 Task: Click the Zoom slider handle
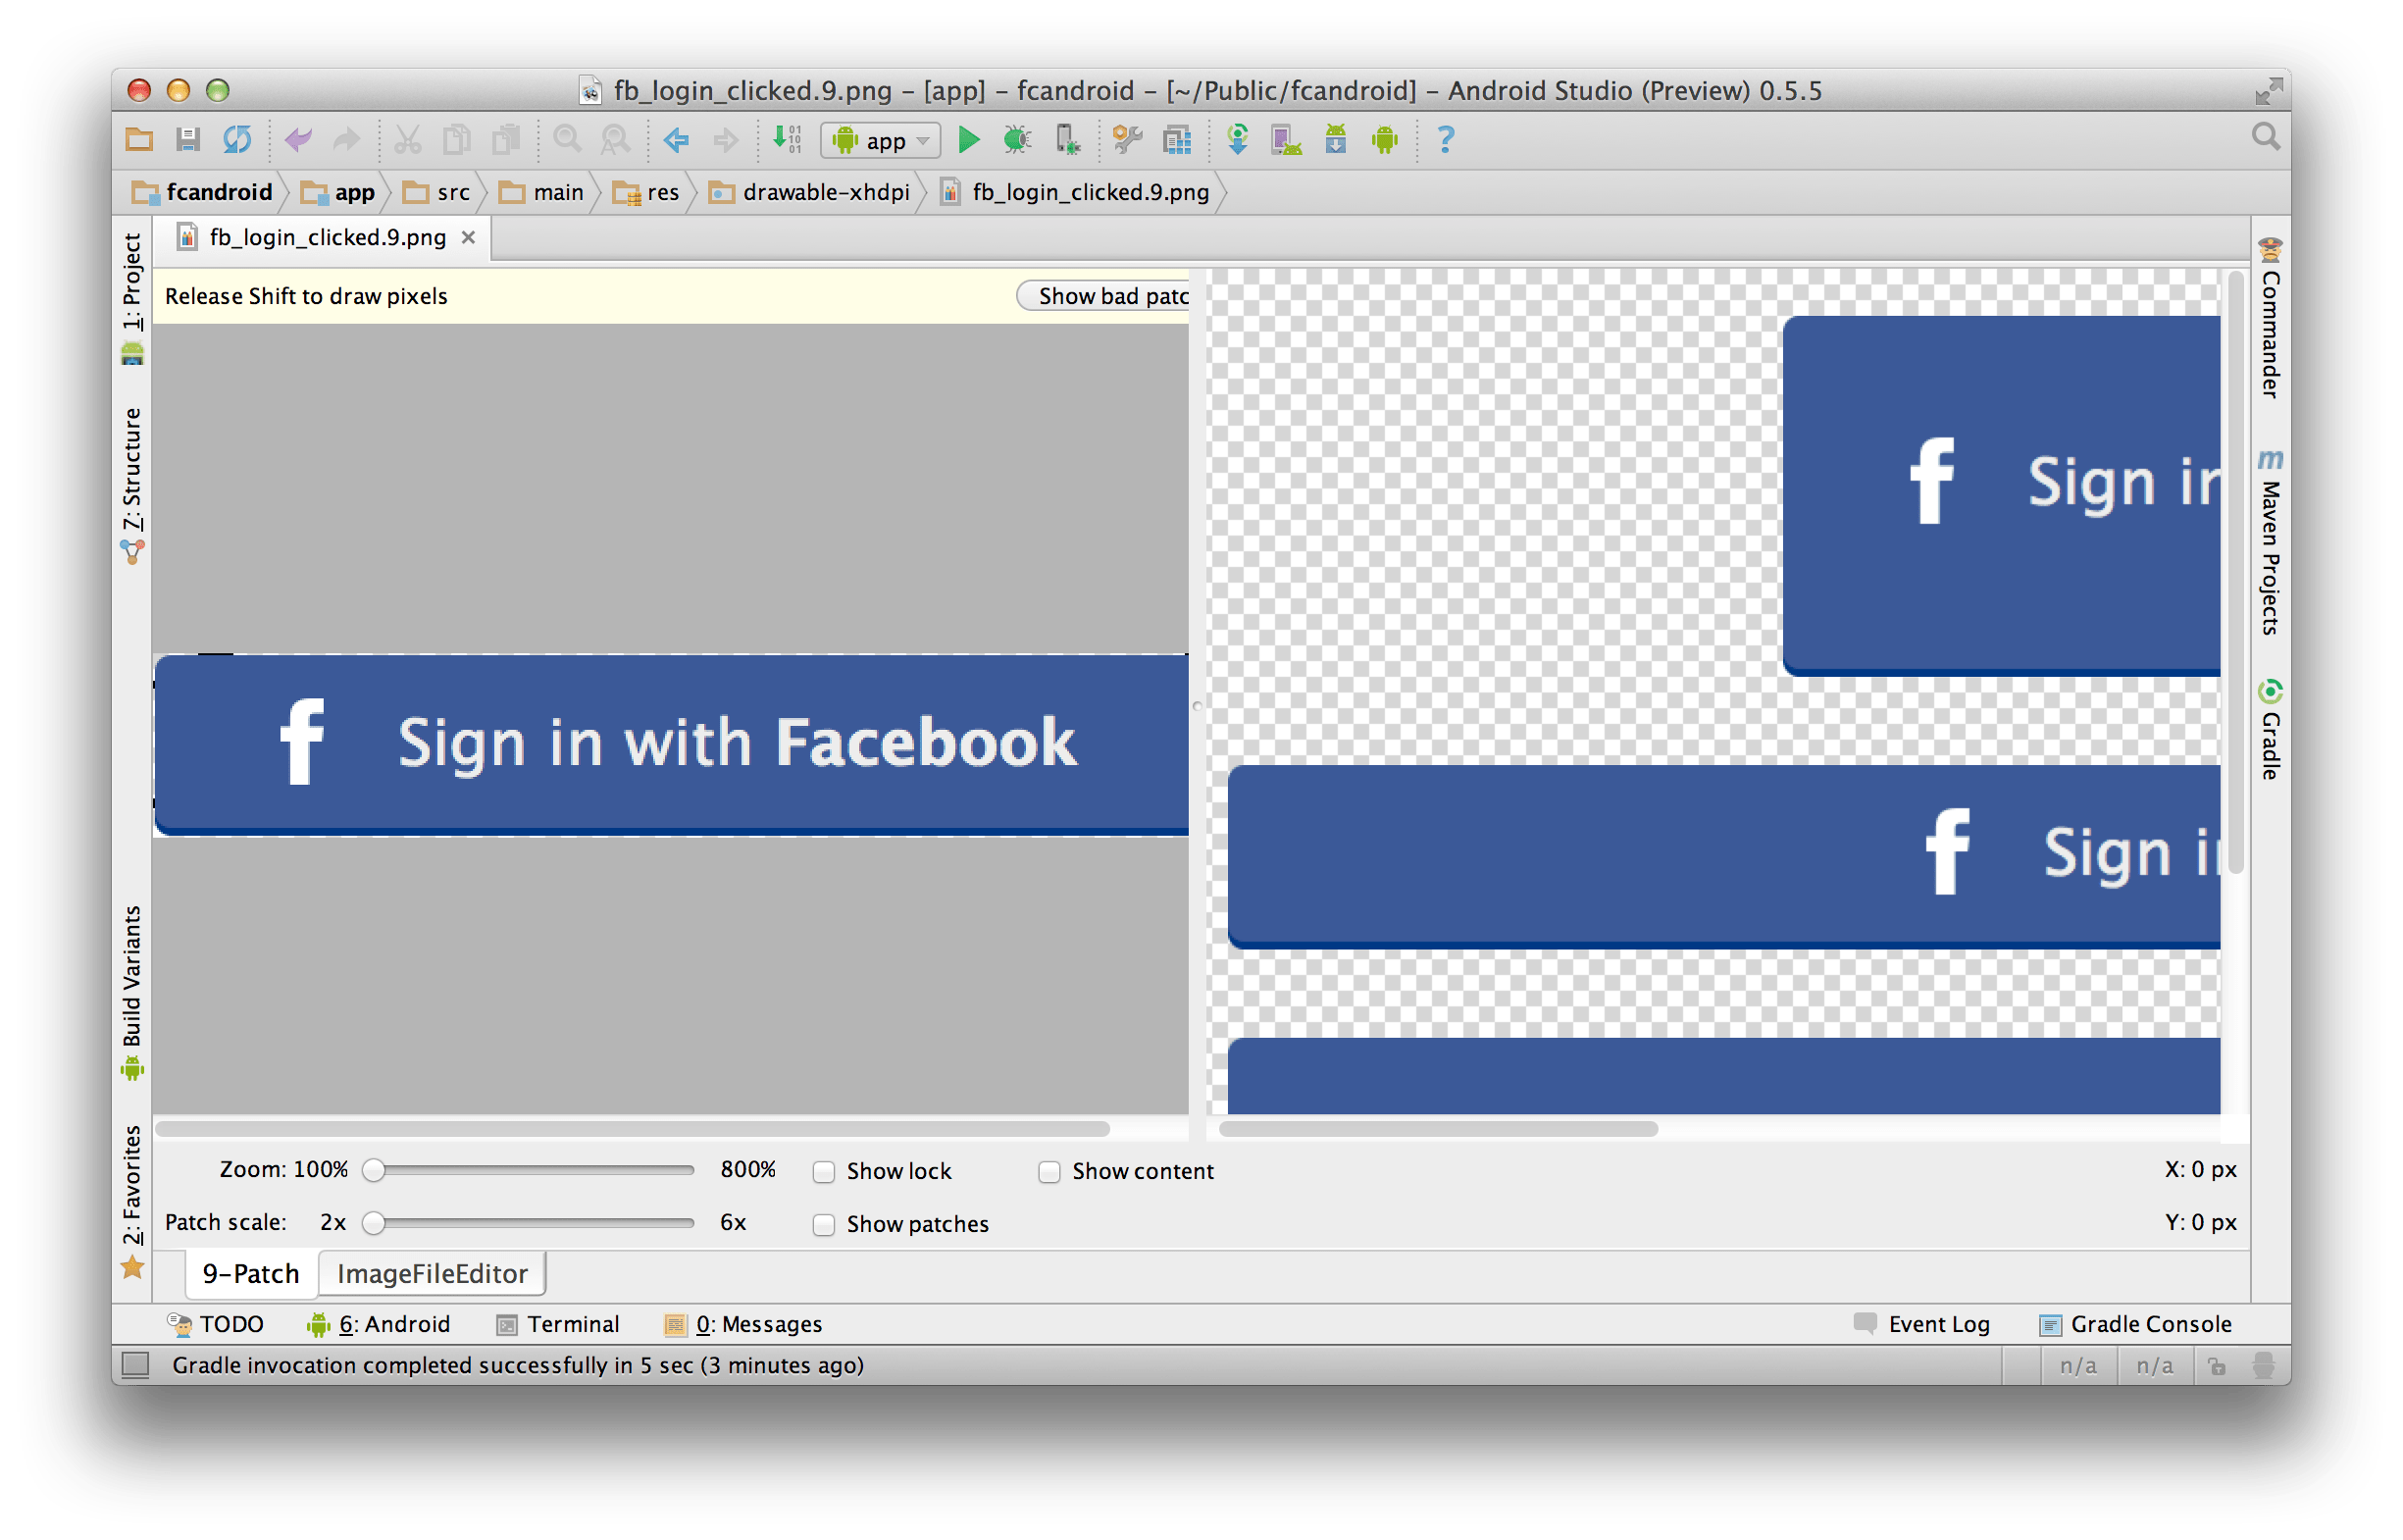point(373,1170)
